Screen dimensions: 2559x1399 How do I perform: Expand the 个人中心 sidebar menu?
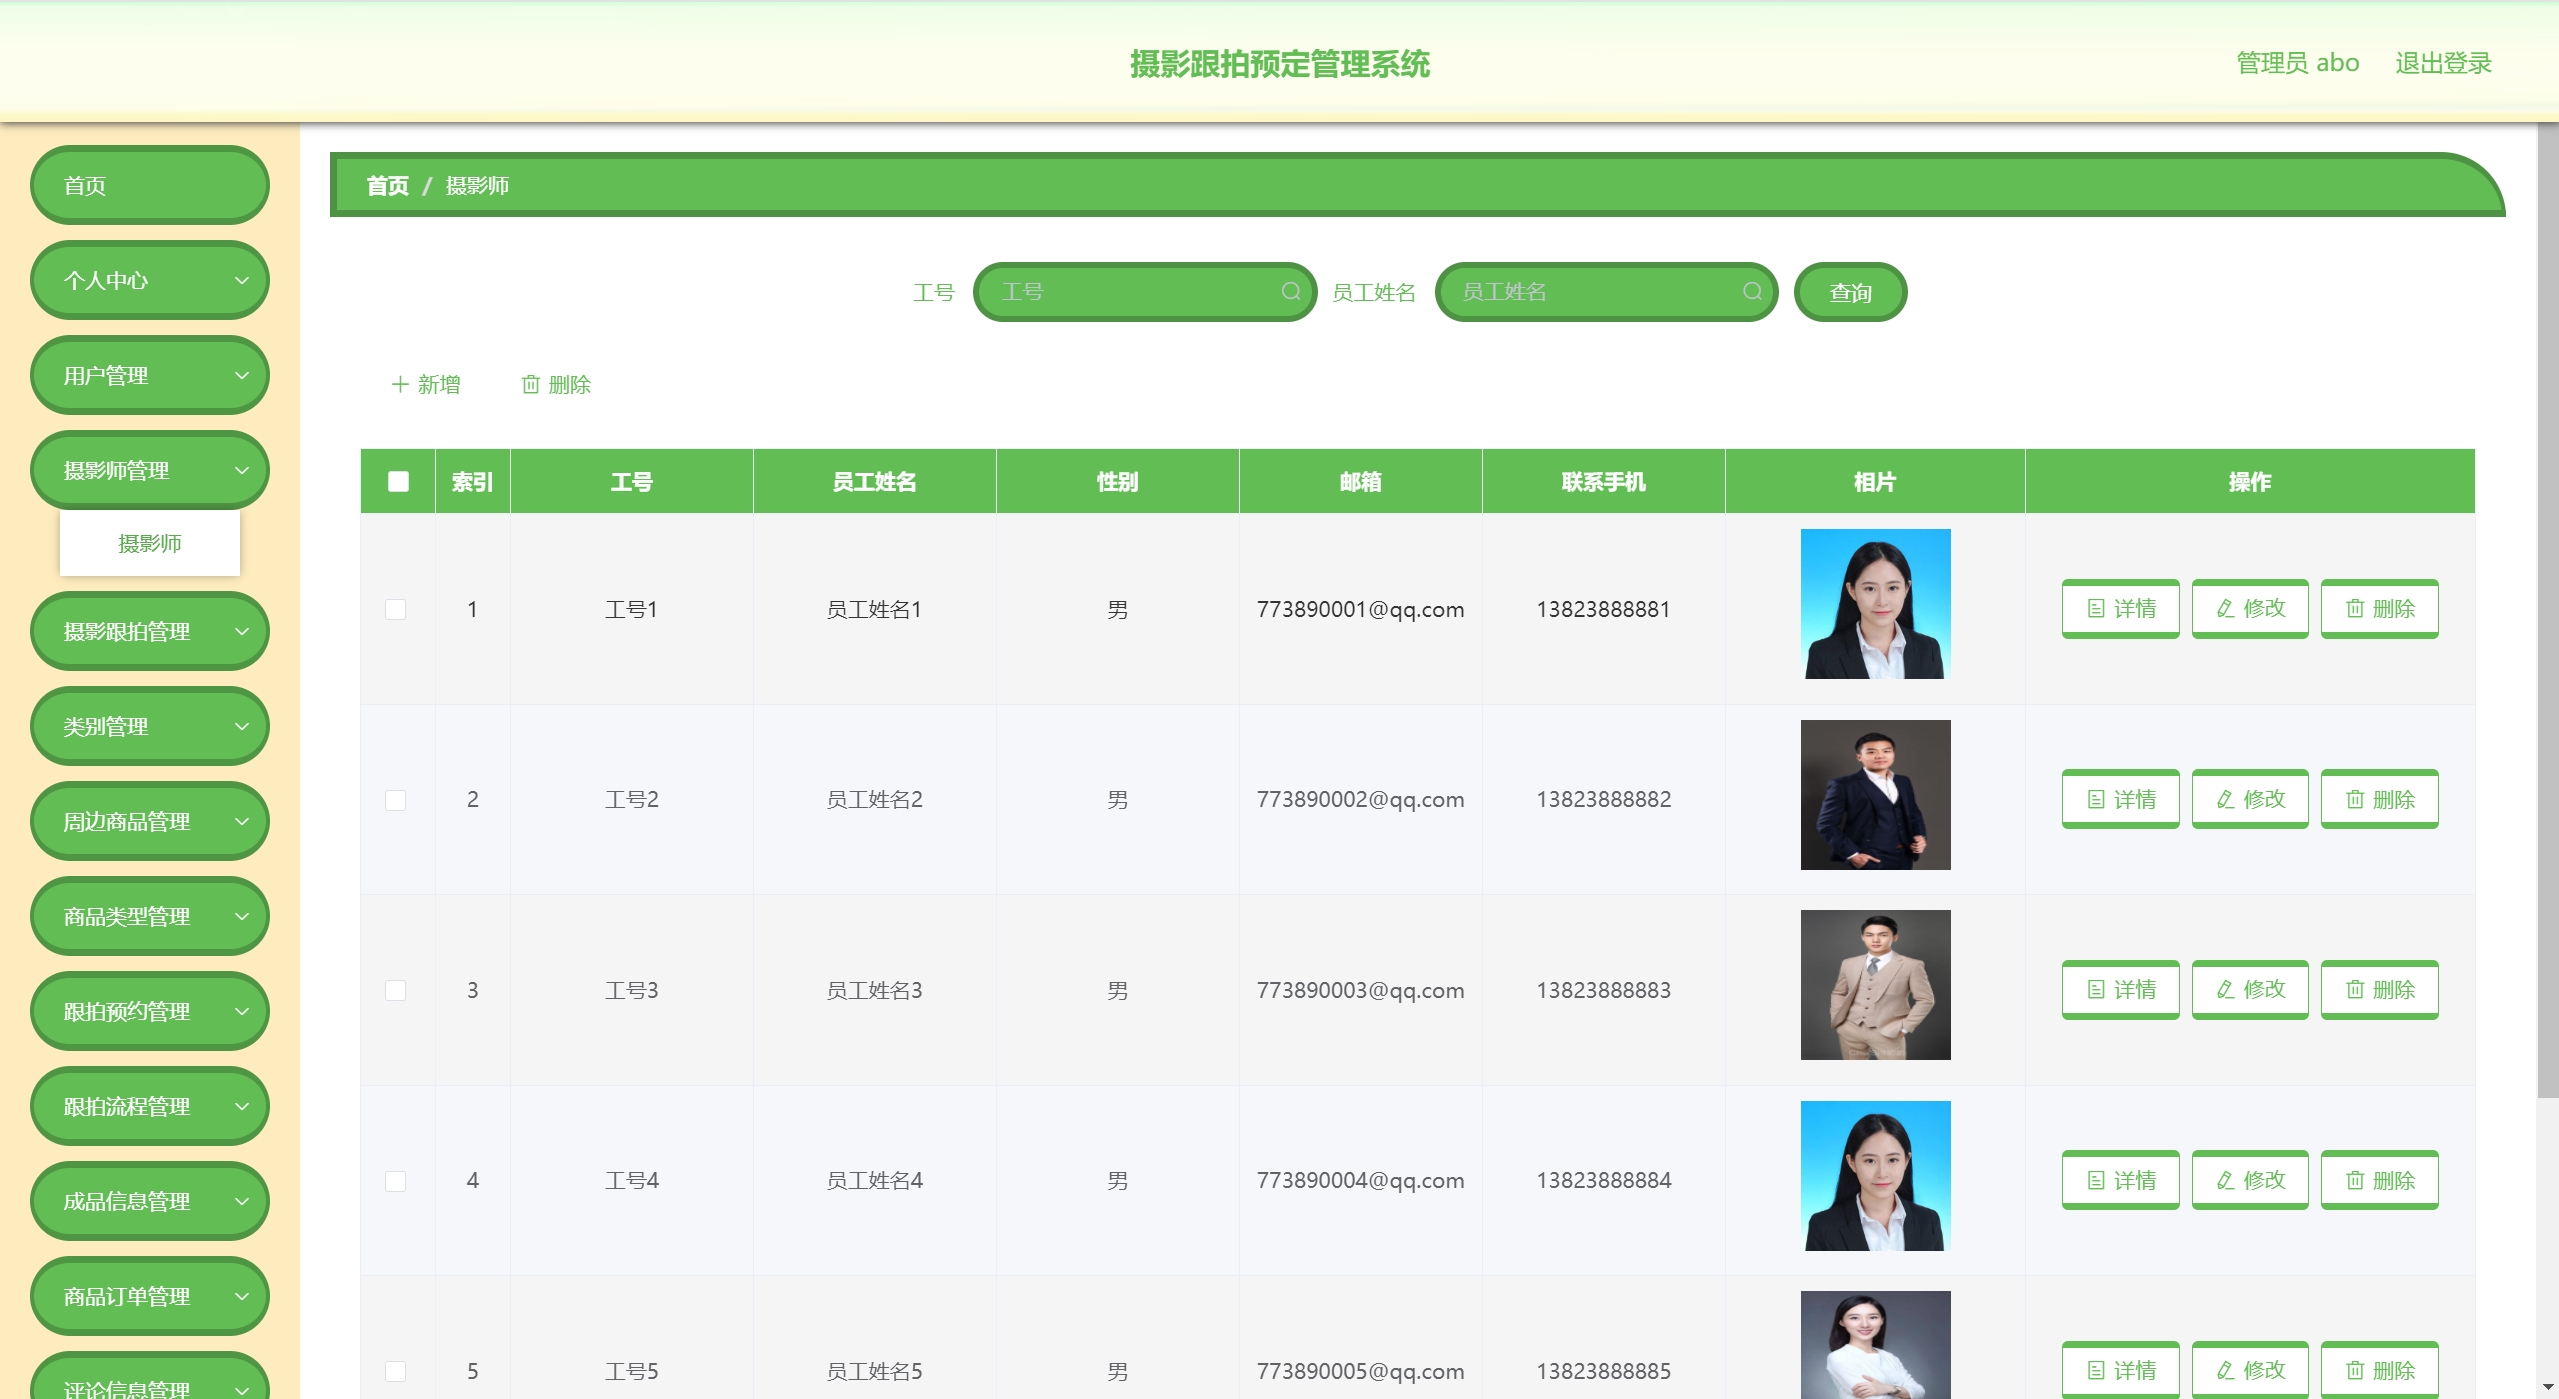(x=150, y=281)
